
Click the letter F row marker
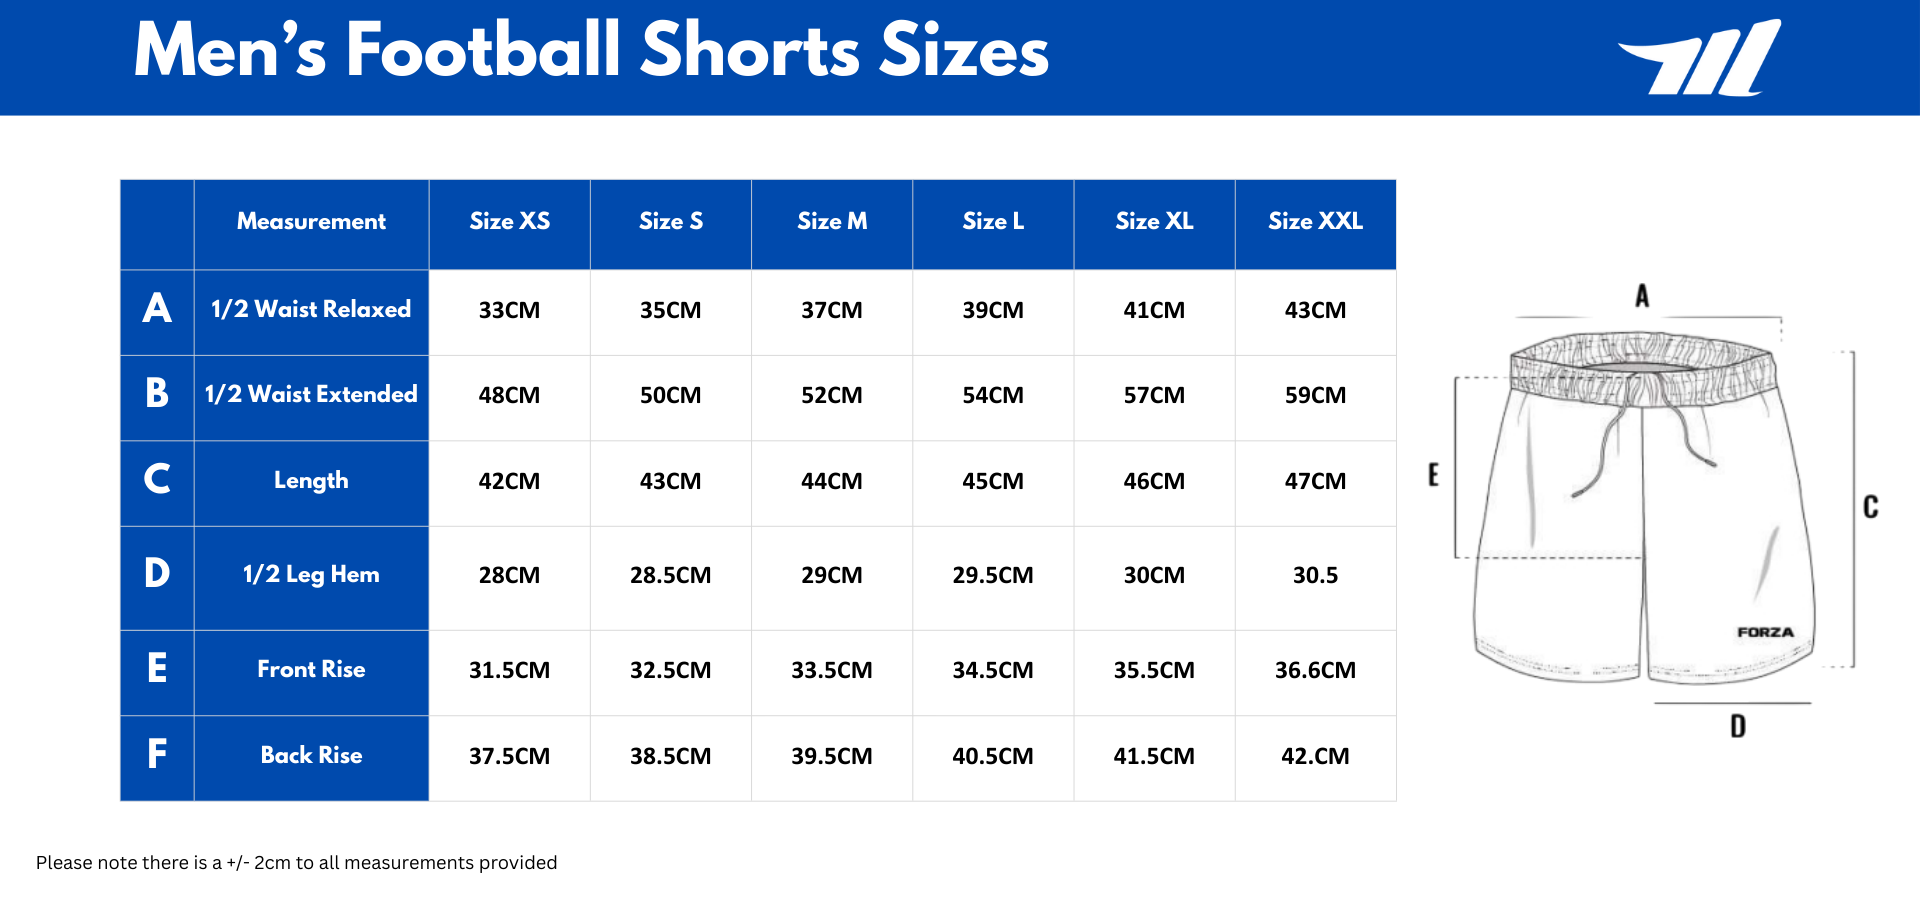pyautogui.click(x=157, y=755)
